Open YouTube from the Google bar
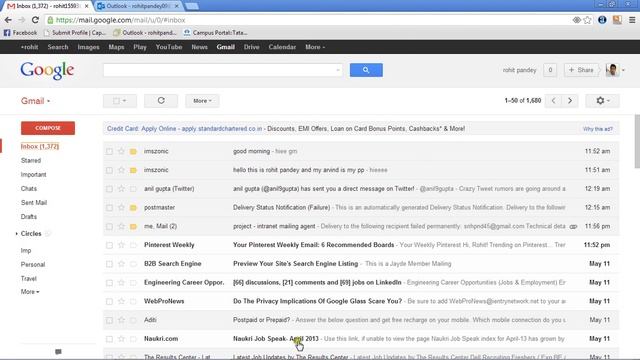Screen dimensions: 640x360 (x=169, y=47)
